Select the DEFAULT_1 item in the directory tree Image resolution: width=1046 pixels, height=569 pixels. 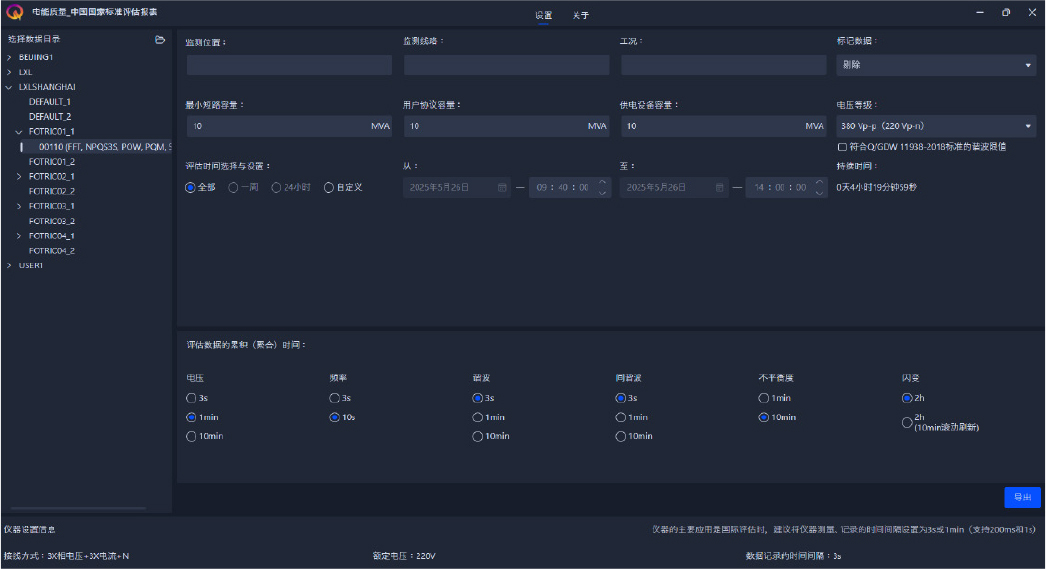tap(50, 102)
